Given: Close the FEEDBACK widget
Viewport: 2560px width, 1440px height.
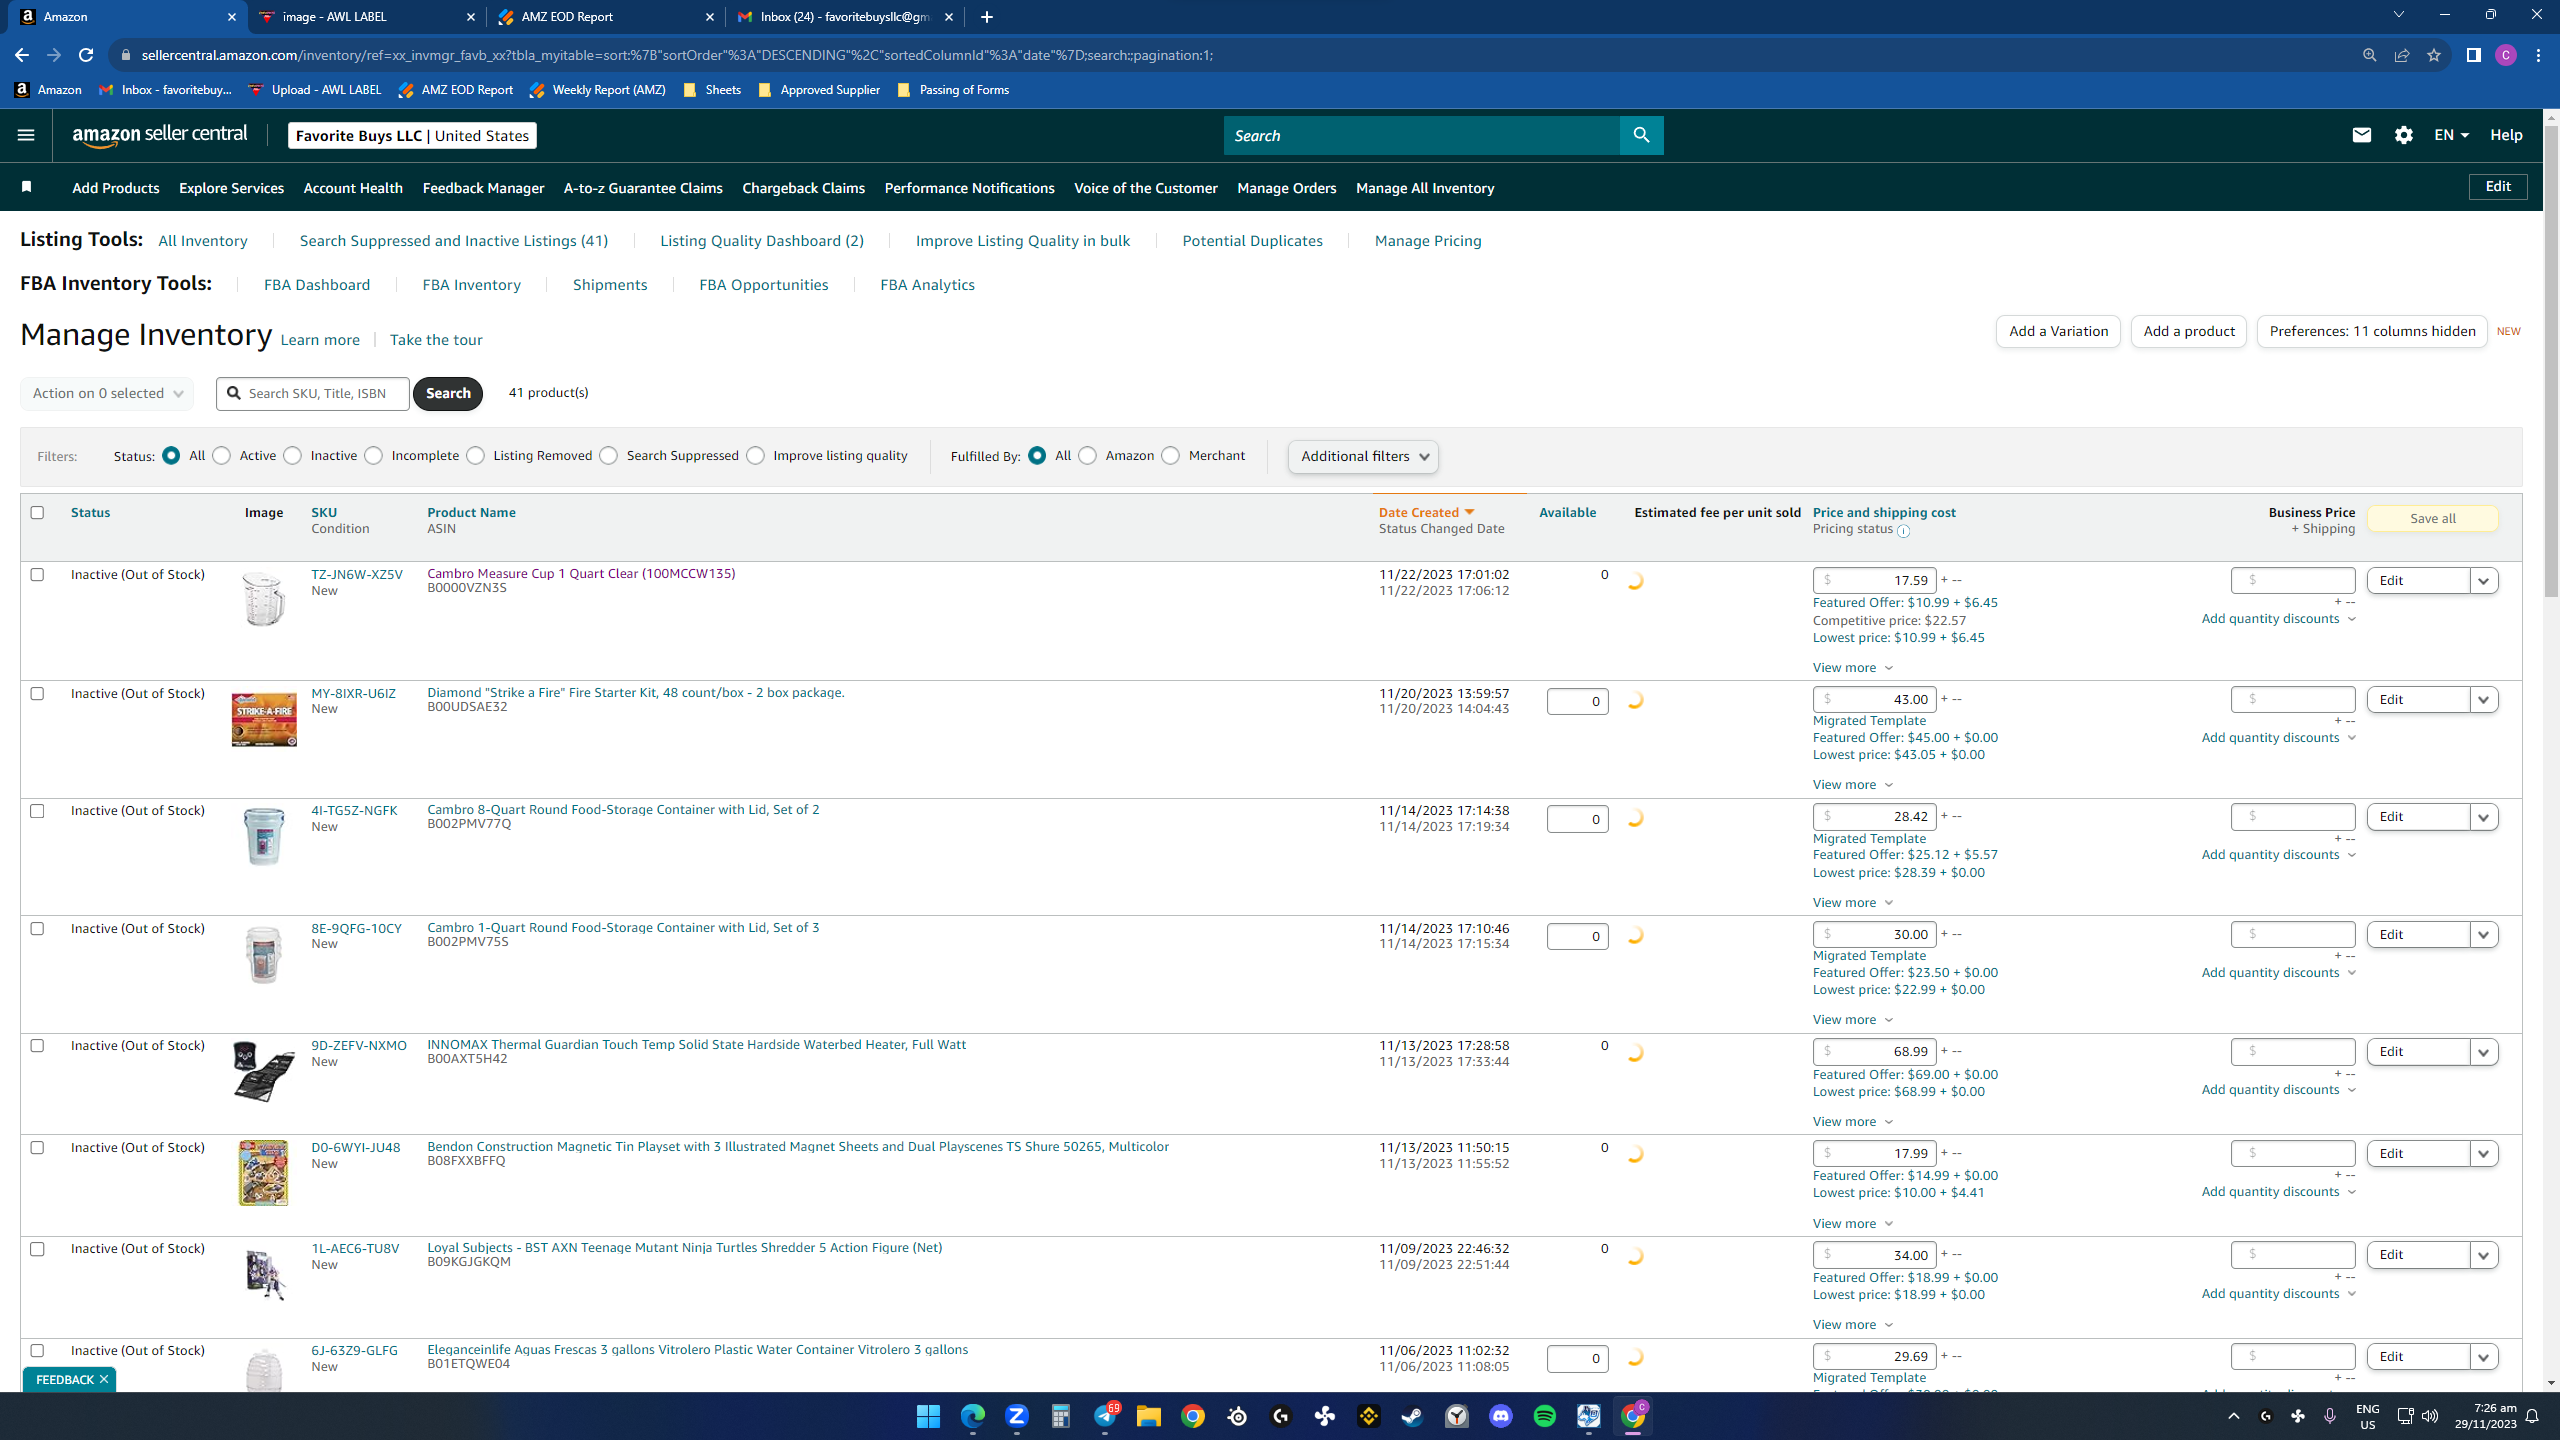Looking at the screenshot, I should coord(104,1379).
